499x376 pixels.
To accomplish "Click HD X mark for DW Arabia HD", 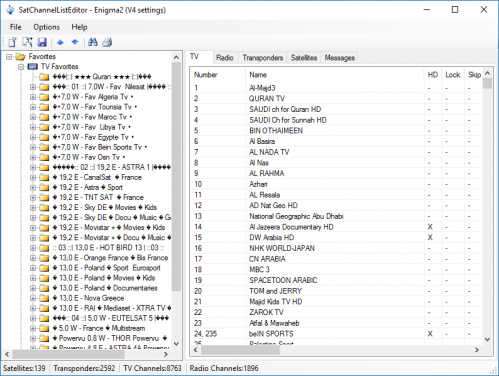I will (x=430, y=238).
